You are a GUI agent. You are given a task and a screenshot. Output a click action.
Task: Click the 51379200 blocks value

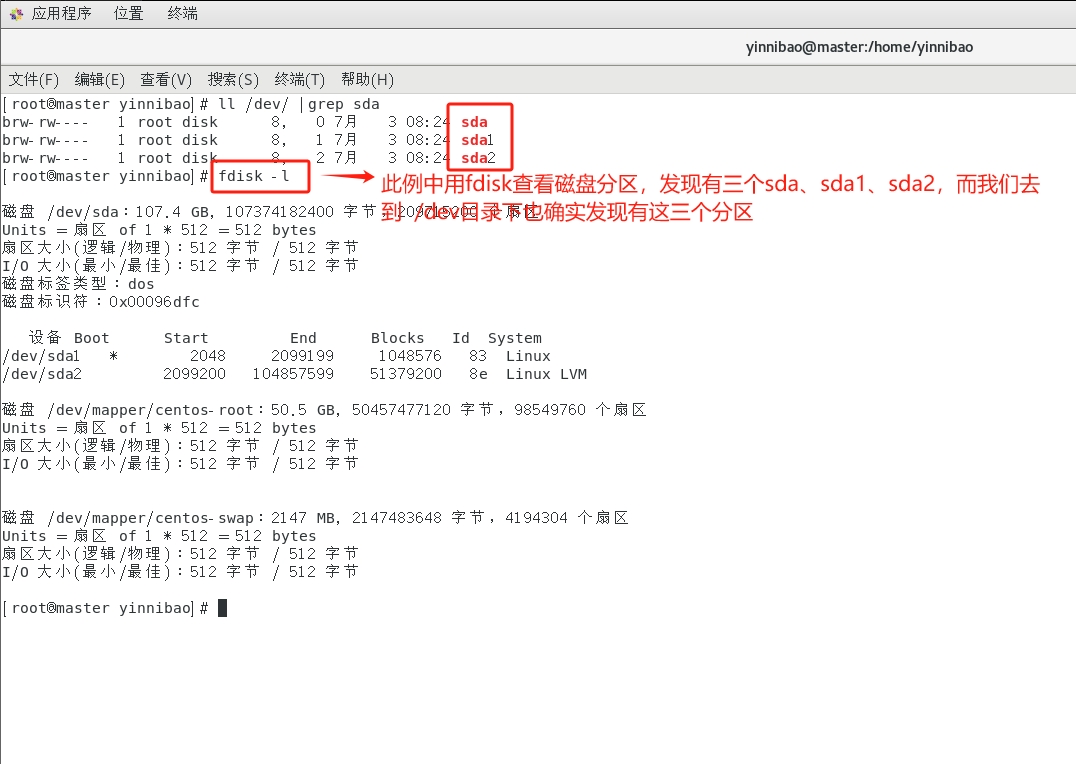click(x=406, y=374)
